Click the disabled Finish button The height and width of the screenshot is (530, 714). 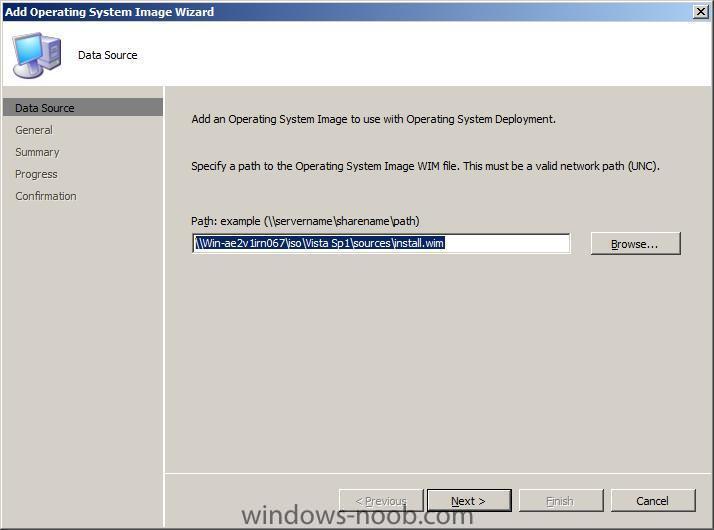point(561,500)
